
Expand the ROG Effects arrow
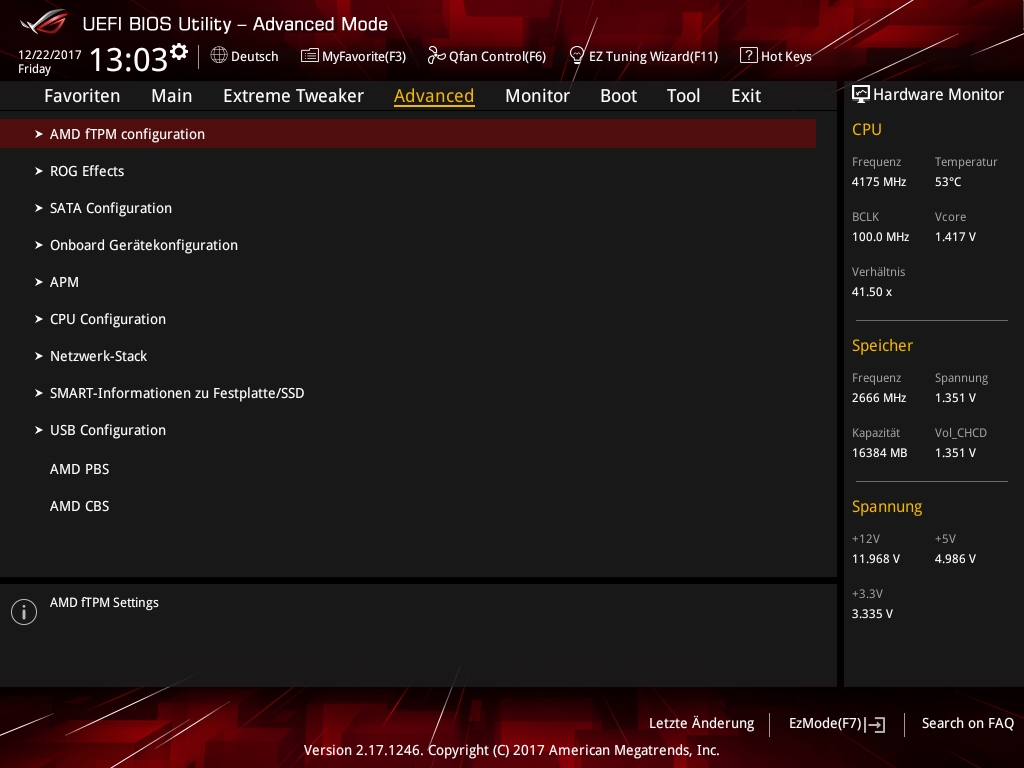pyautogui.click(x=39, y=171)
